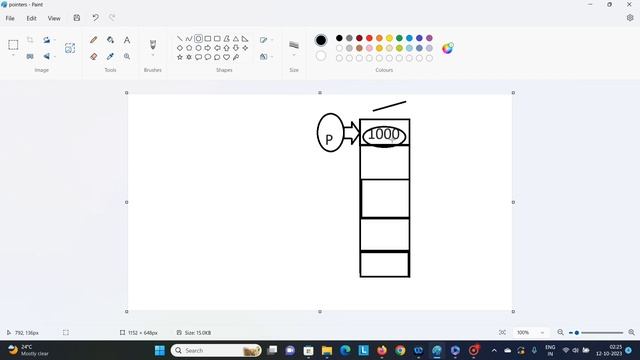
Task: Click the Zoom in plus button
Action: (x=631, y=333)
